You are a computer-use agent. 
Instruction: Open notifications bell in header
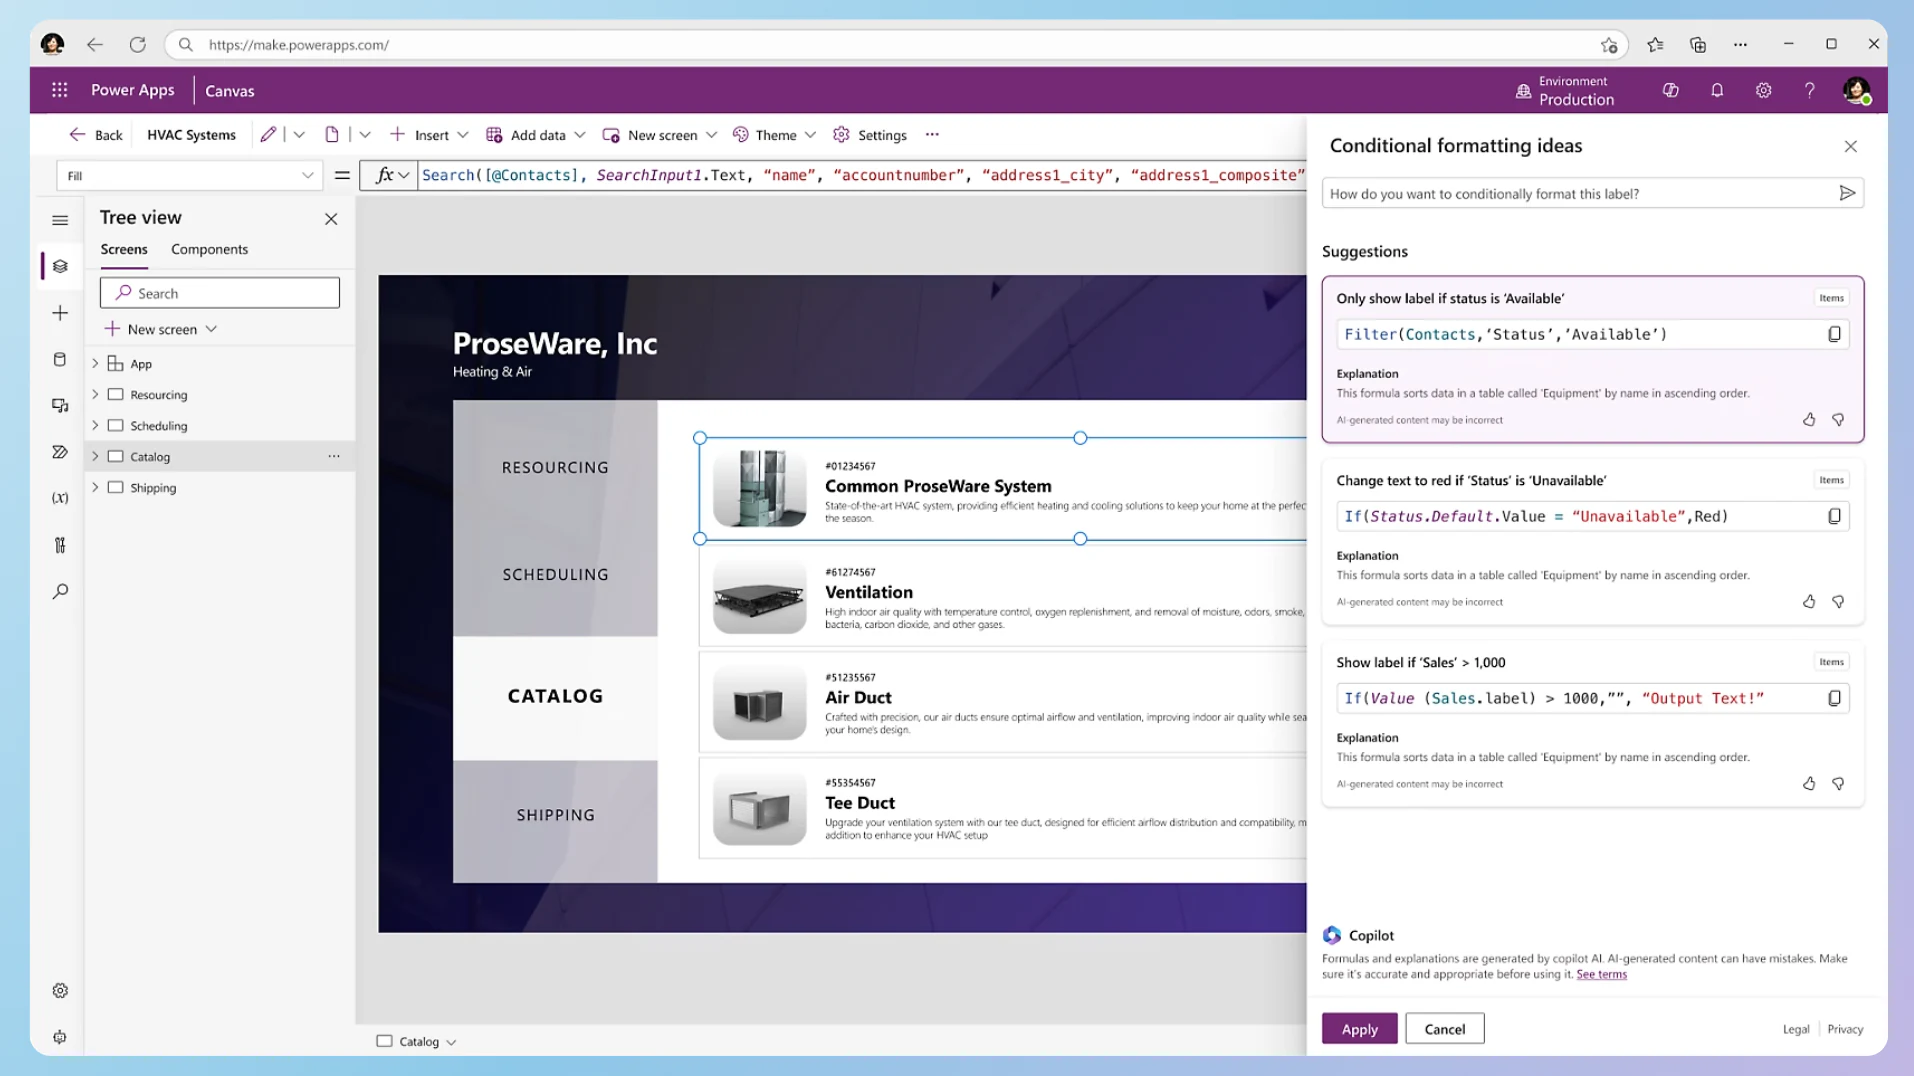1717,90
